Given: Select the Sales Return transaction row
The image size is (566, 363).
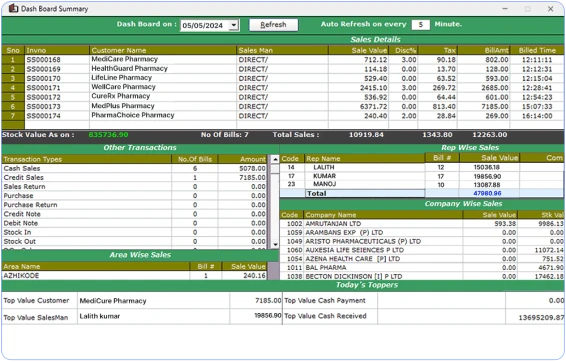Looking at the screenshot, I should [x=134, y=187].
